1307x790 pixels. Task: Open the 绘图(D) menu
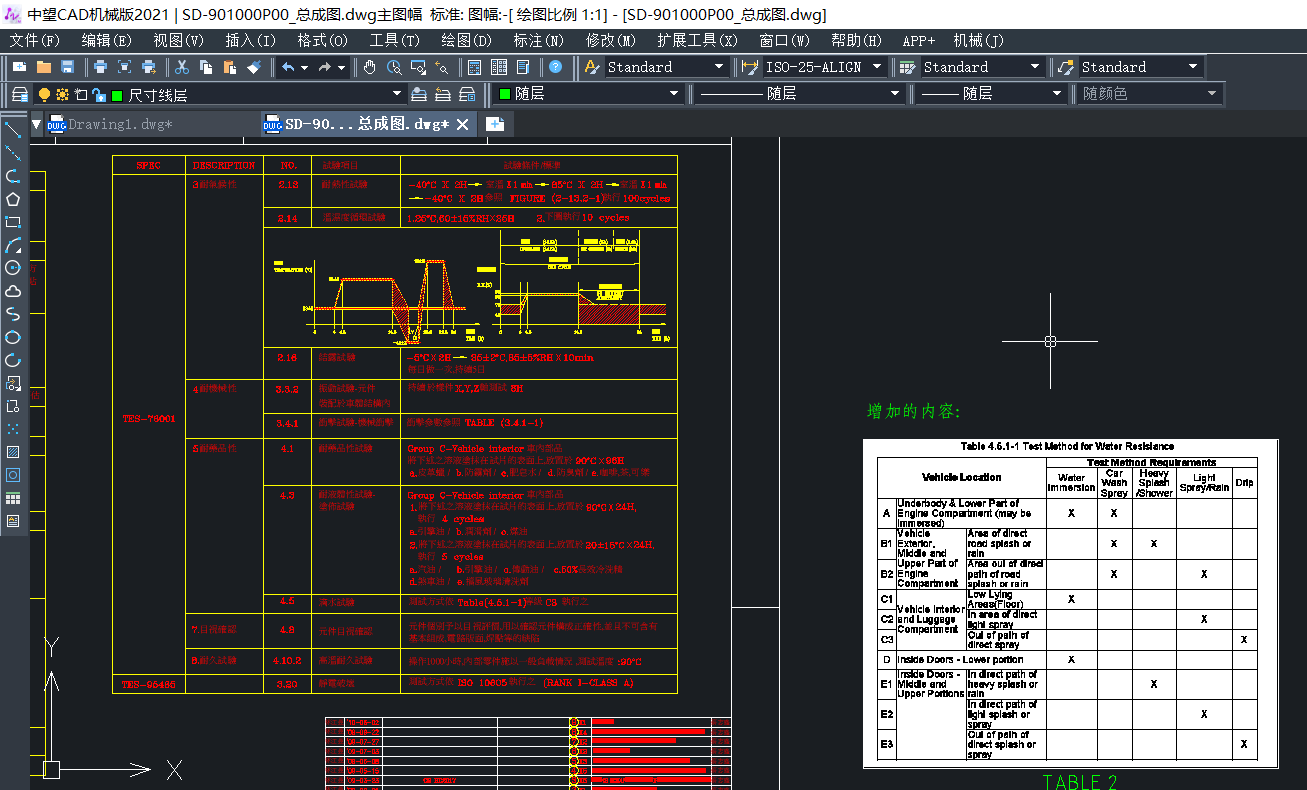(x=466, y=40)
